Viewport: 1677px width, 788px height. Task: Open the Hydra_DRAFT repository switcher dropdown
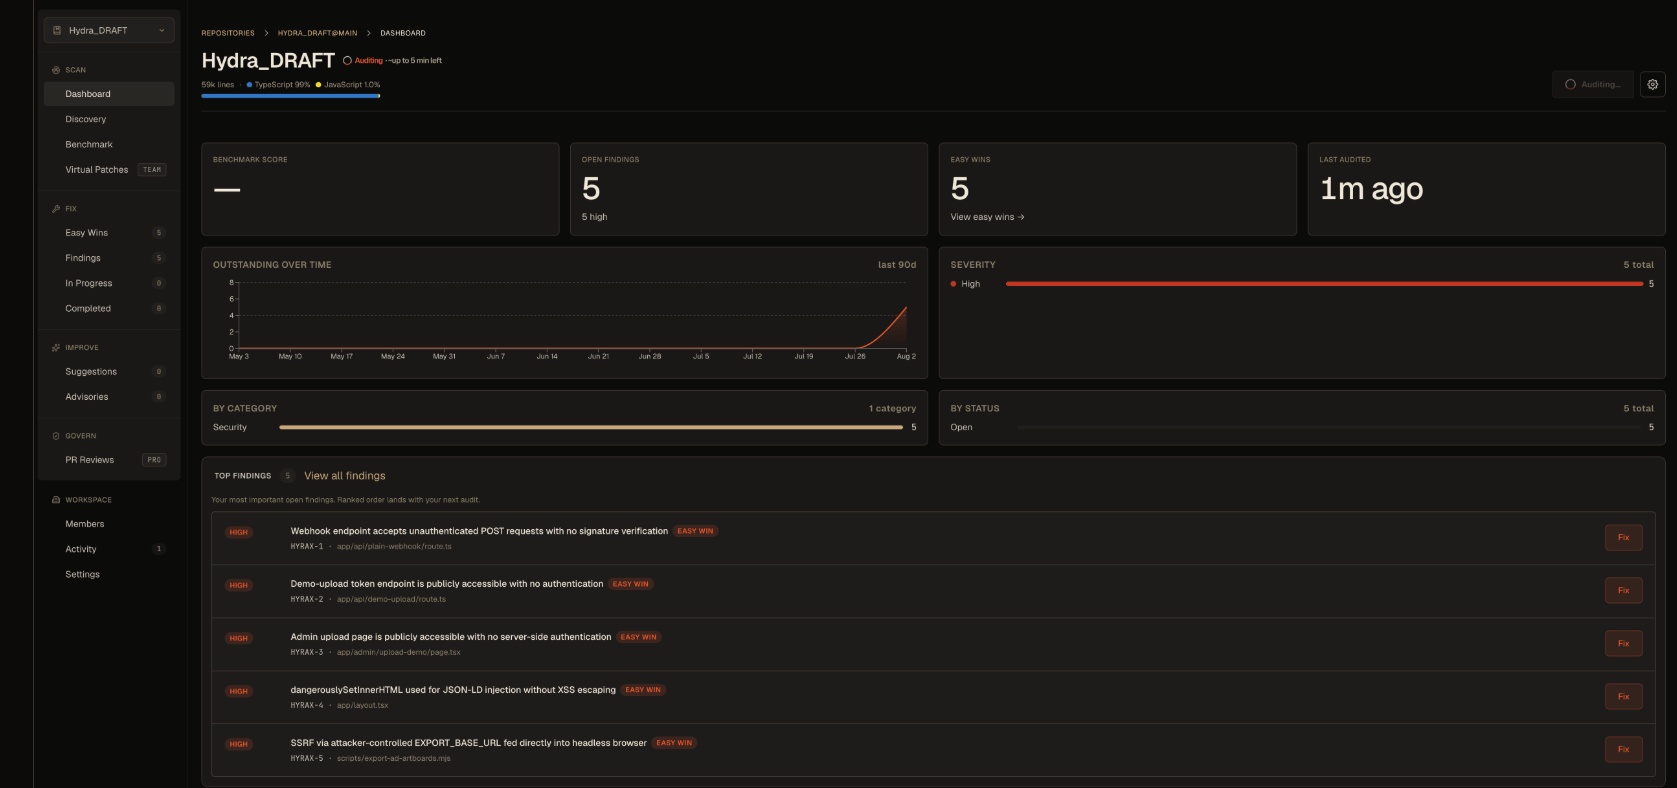[109, 31]
